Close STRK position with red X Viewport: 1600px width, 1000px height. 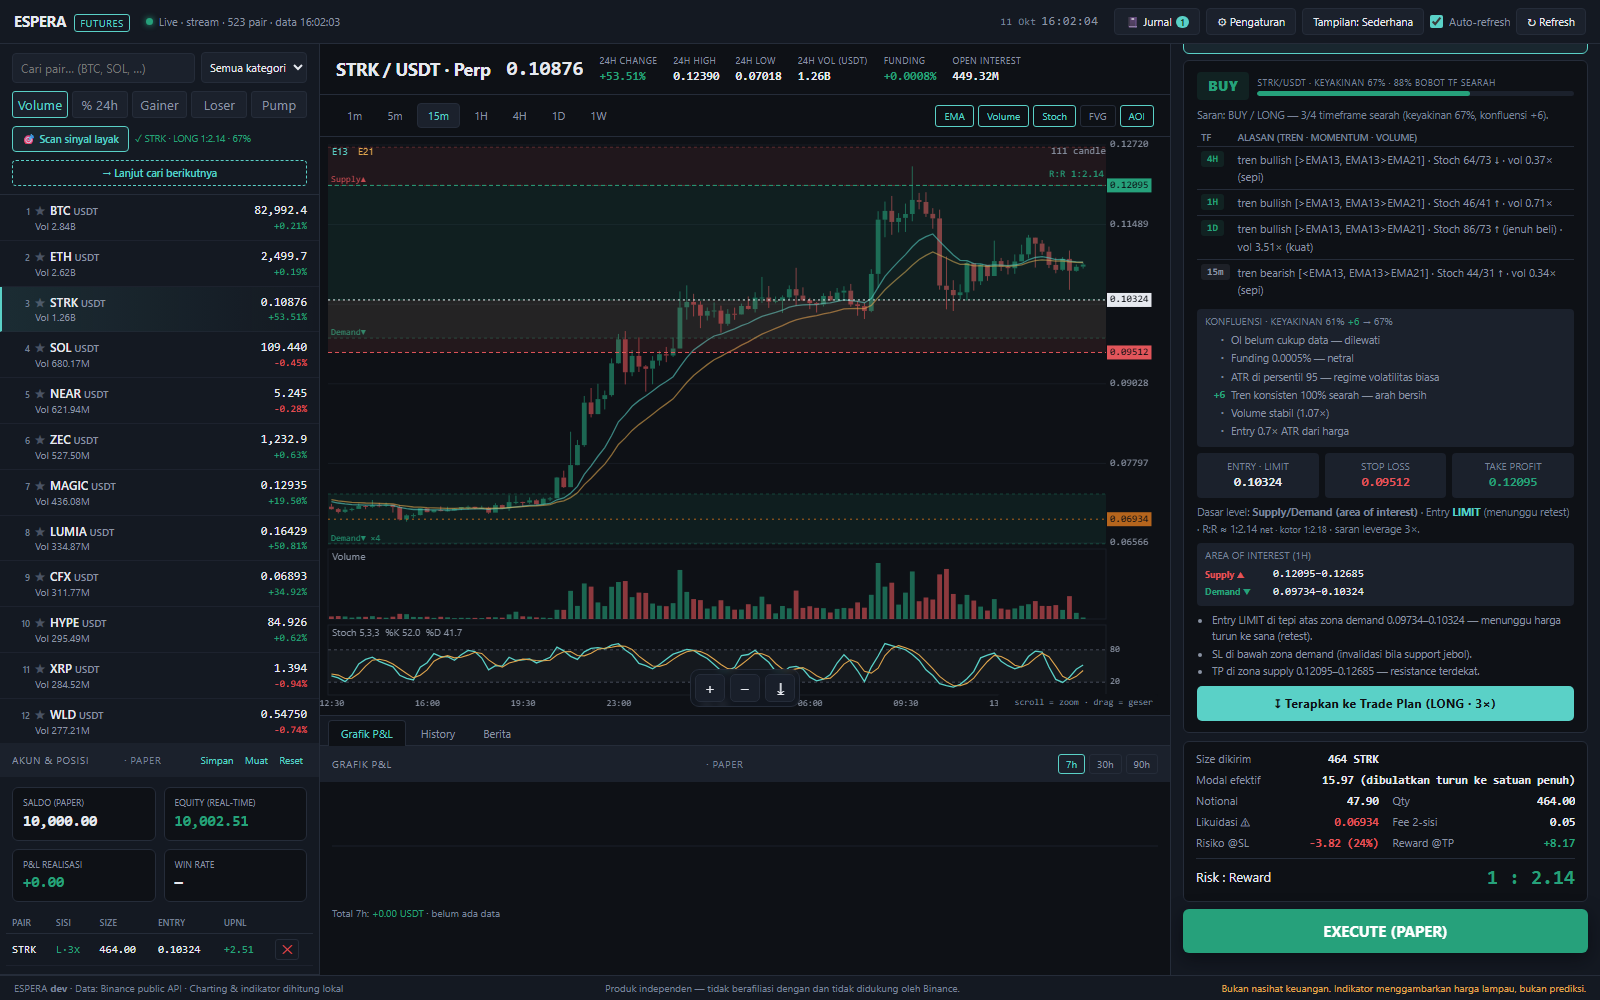tap(287, 949)
